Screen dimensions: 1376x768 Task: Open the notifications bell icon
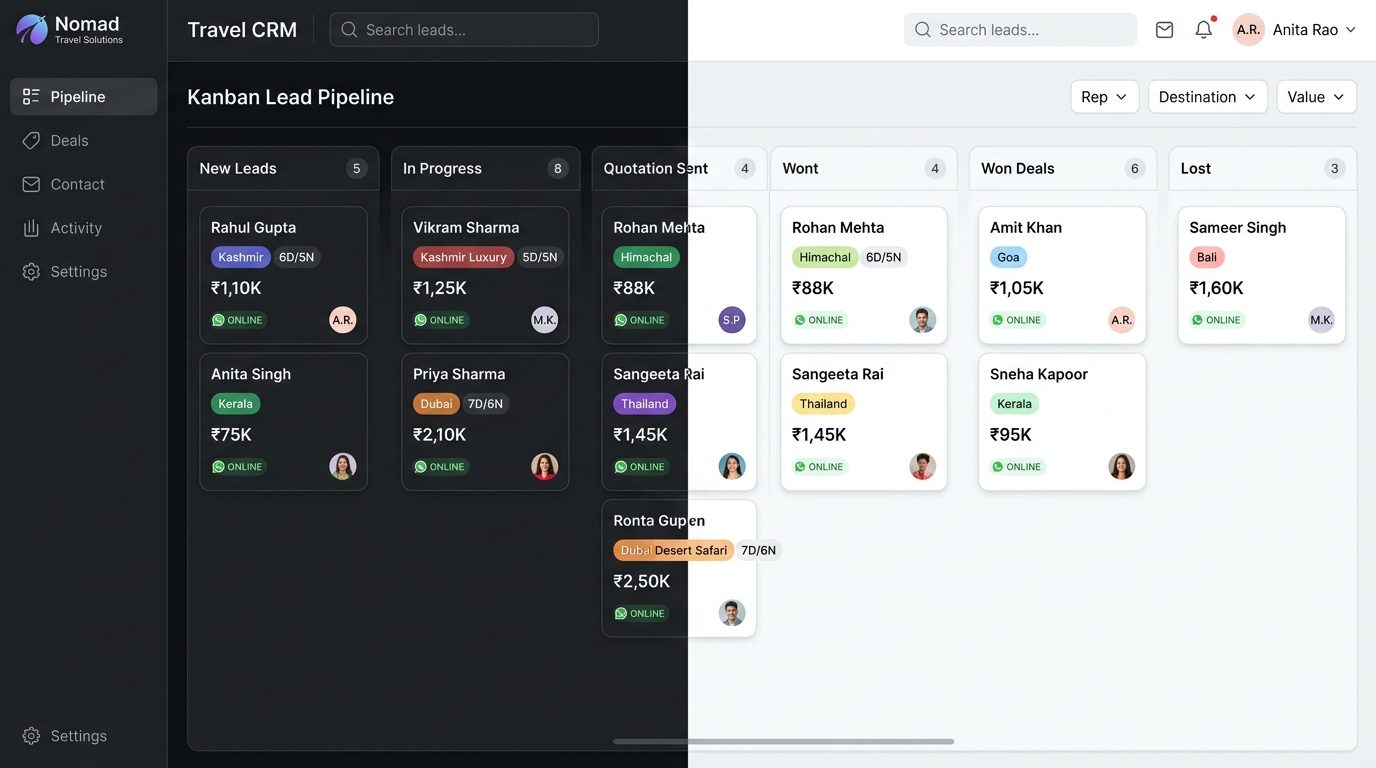(x=1204, y=30)
